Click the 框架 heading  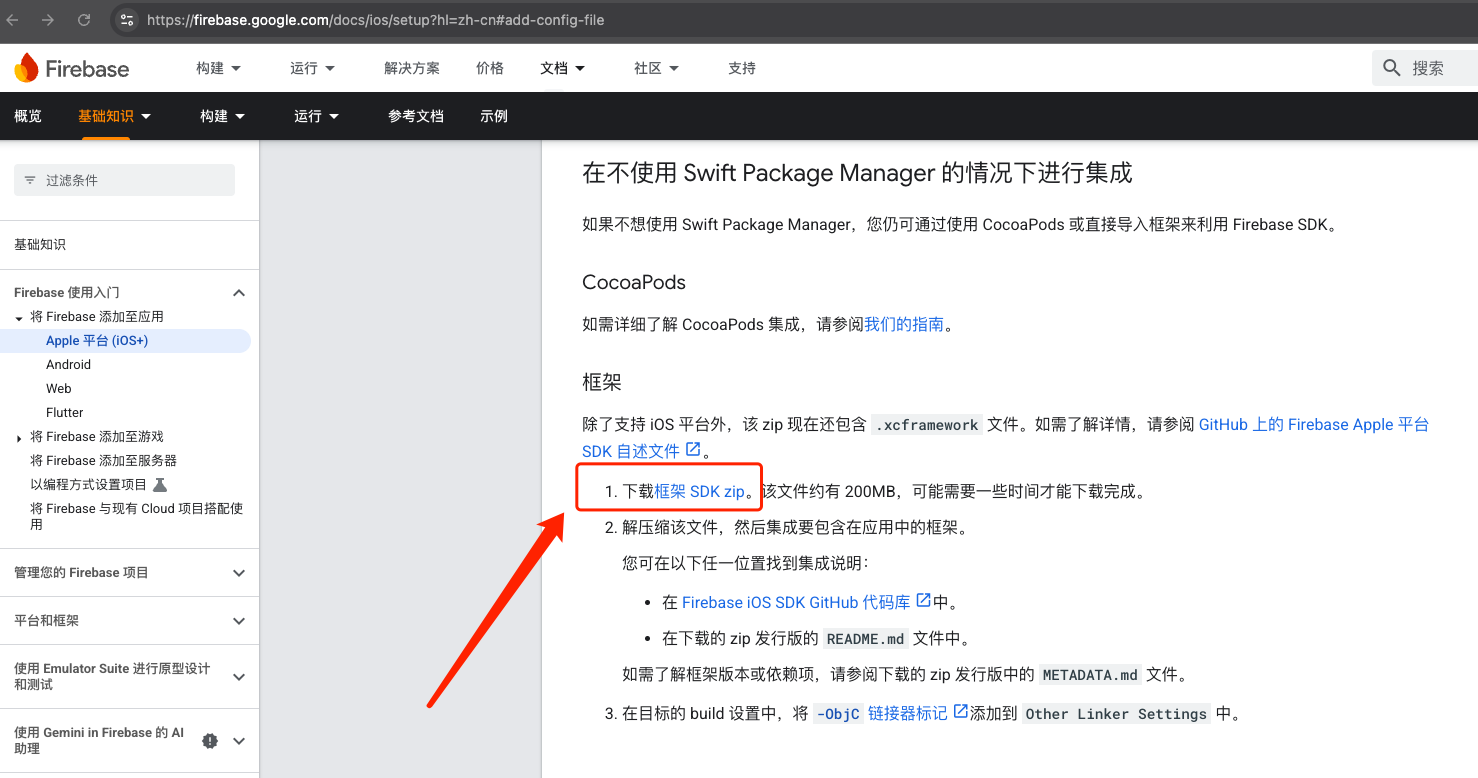602,382
